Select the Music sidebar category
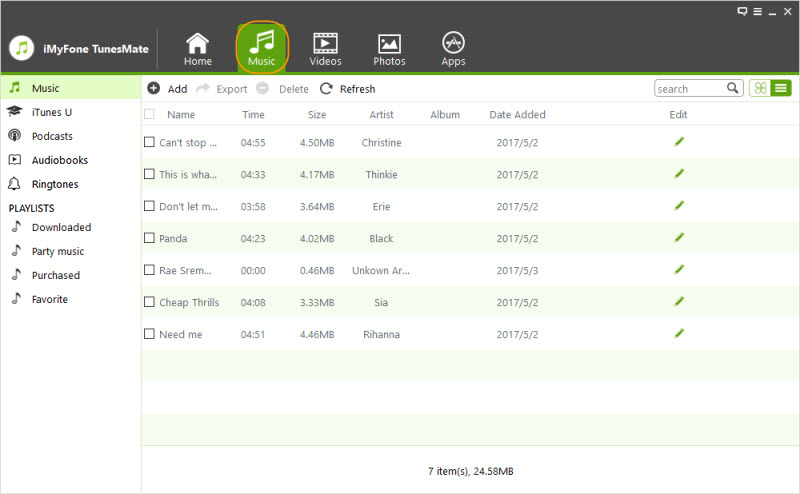 71,88
